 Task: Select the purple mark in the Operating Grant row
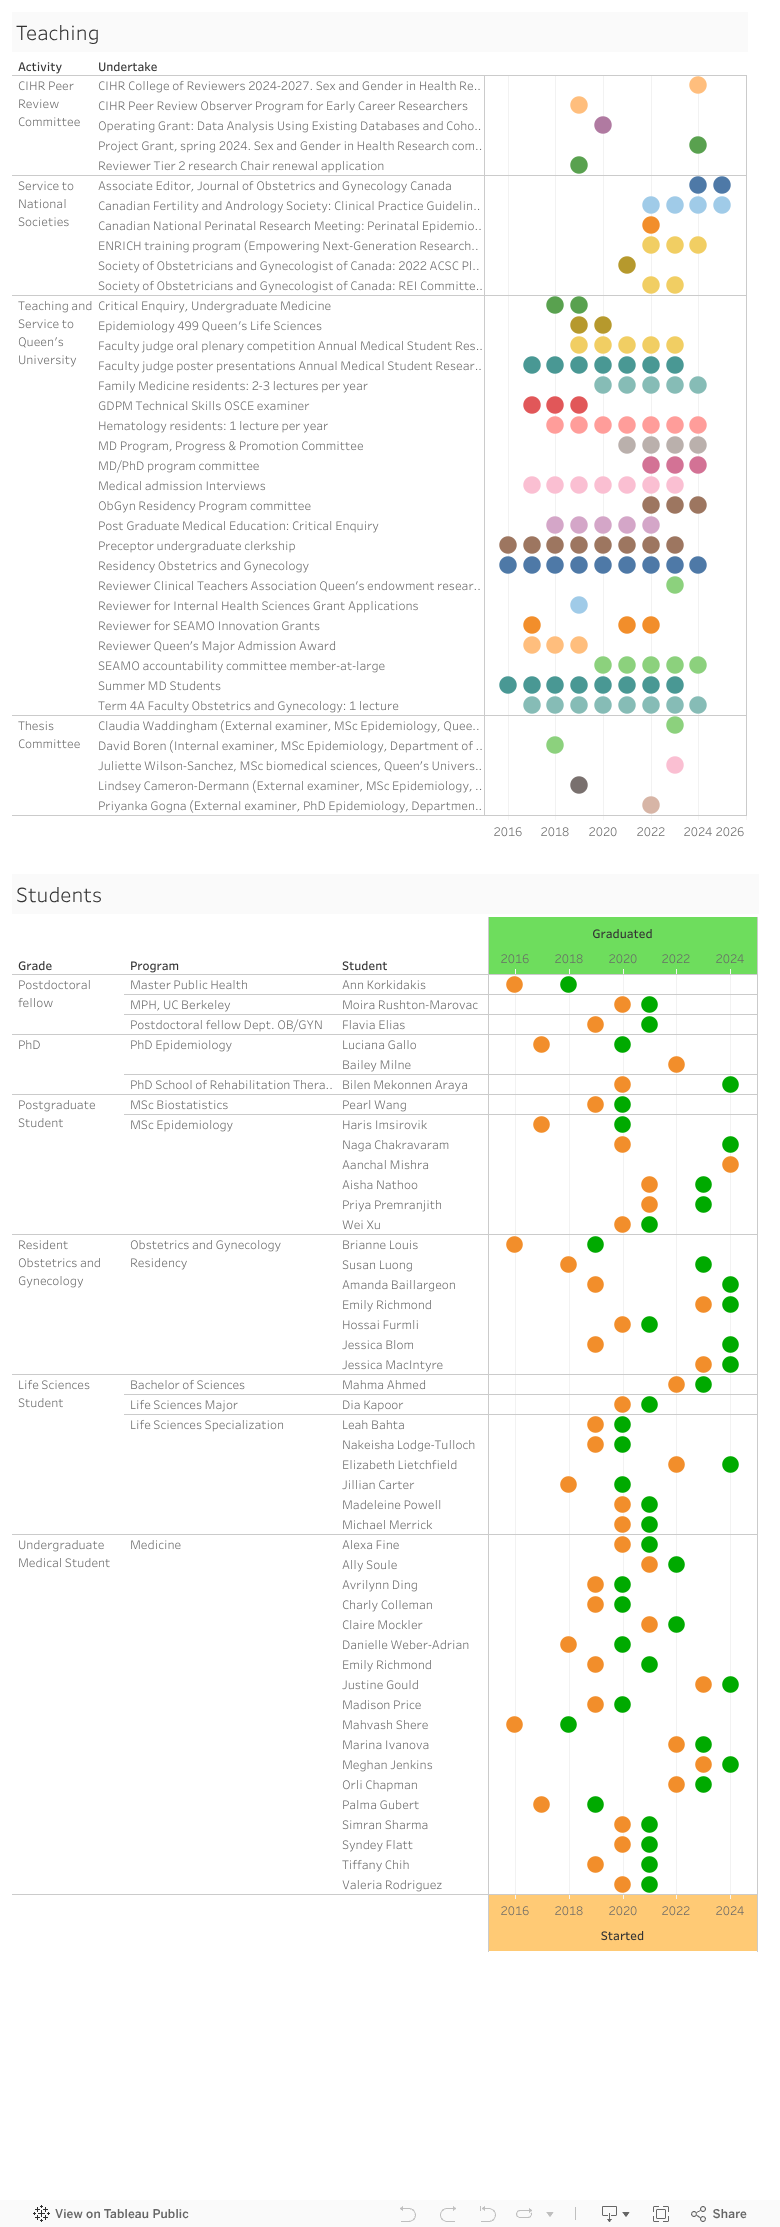pyautogui.click(x=603, y=125)
